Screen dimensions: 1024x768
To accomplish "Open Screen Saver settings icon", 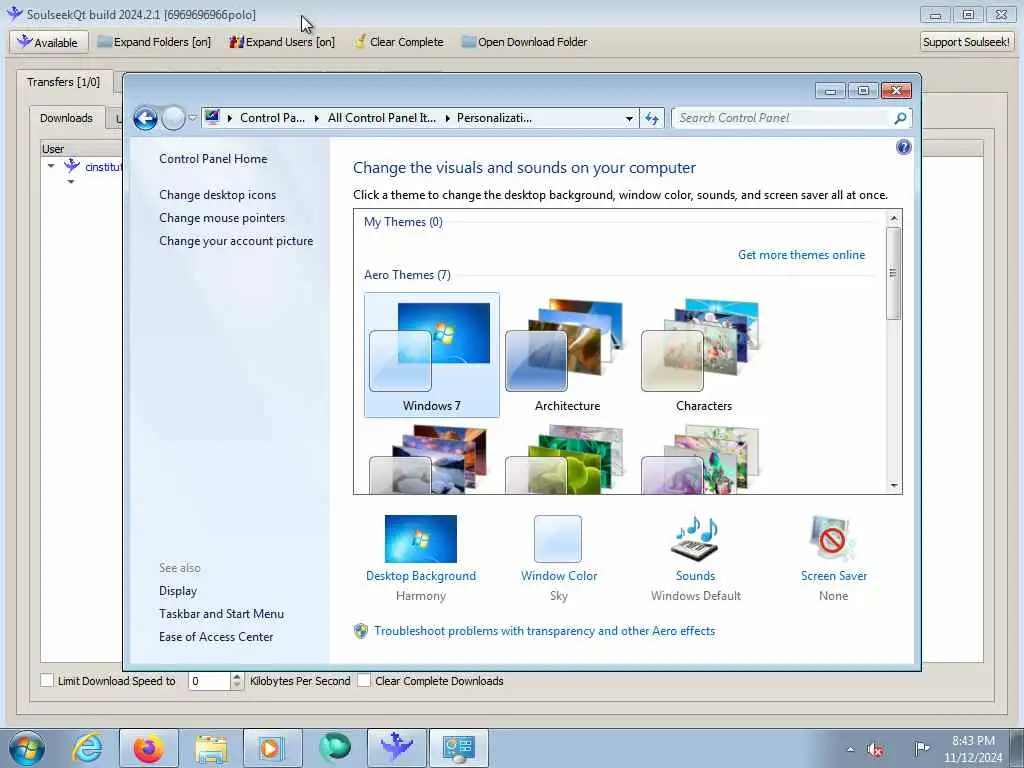I will click(833, 539).
